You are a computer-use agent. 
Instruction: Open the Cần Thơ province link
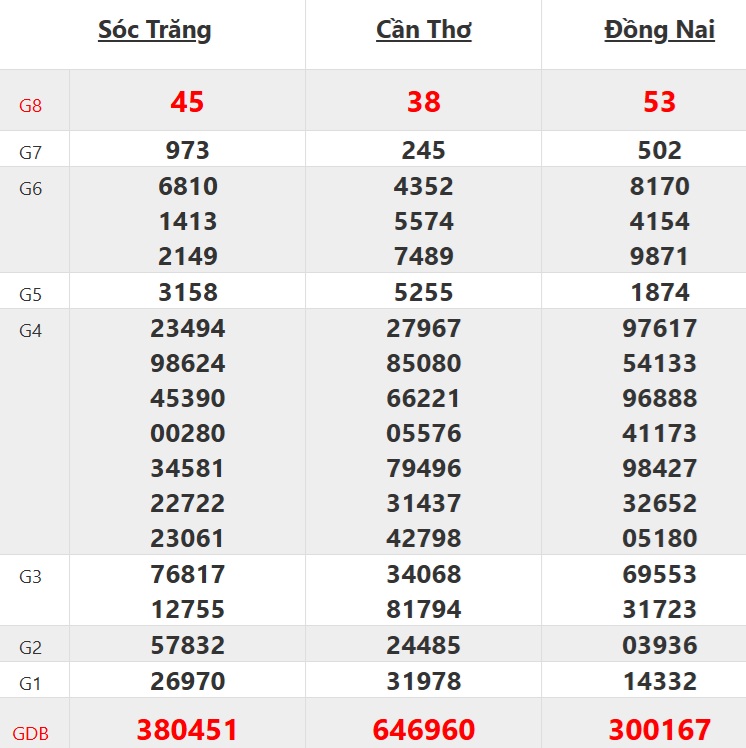(x=424, y=30)
